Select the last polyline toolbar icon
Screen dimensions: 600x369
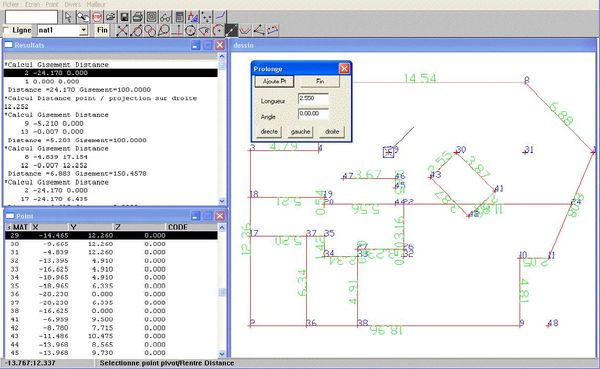click(273, 30)
